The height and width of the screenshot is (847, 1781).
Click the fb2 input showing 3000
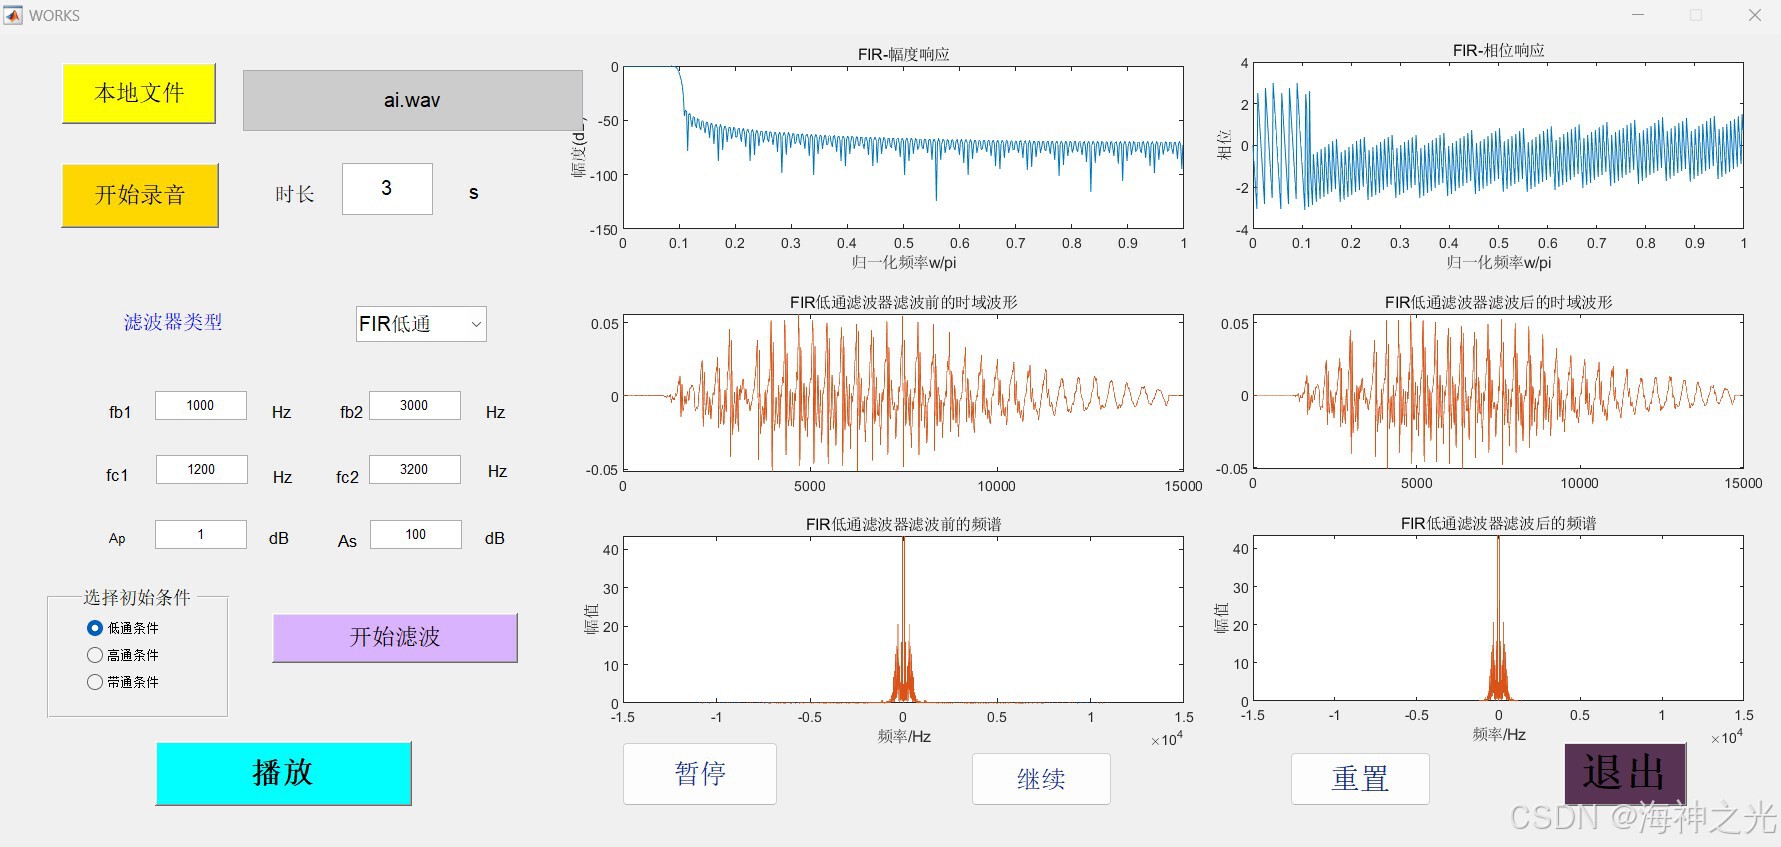(415, 405)
